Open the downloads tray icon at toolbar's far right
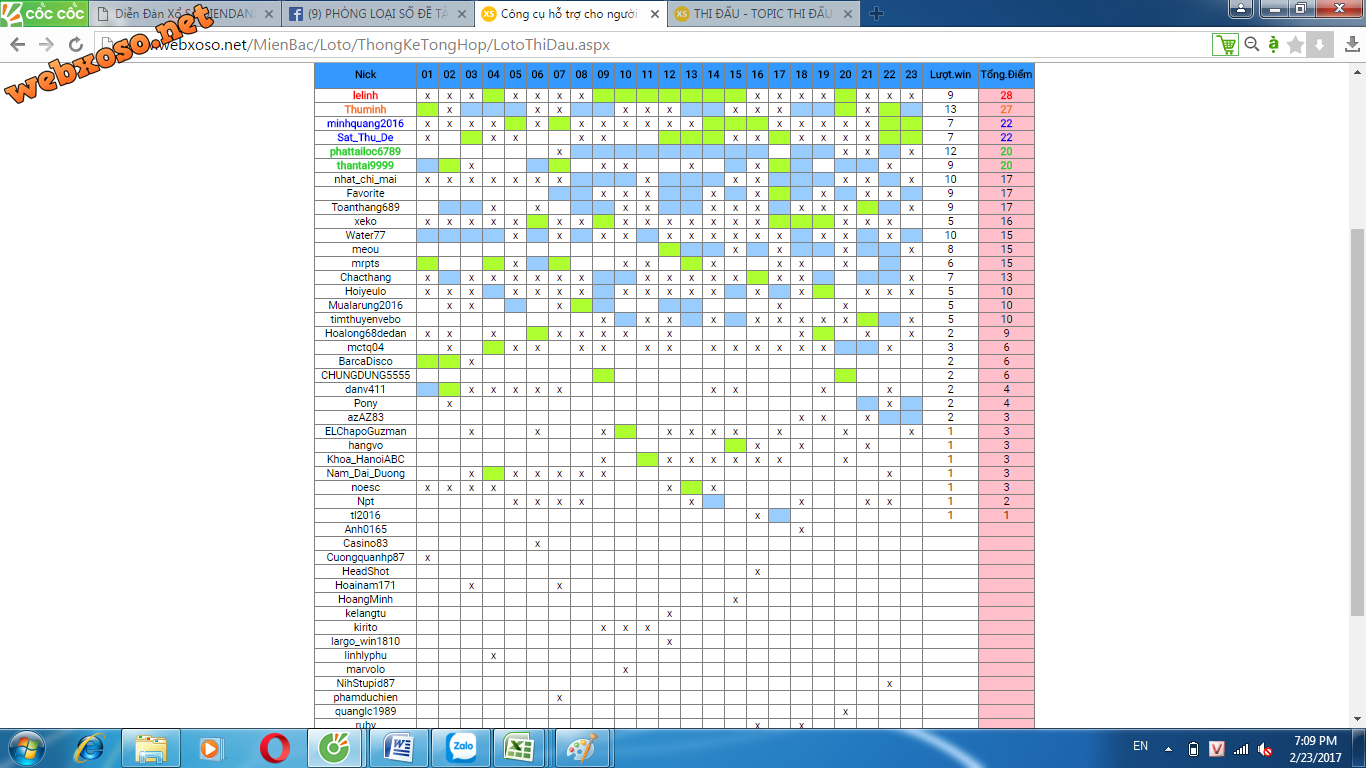This screenshot has height=768, width=1366. pos(1347,45)
